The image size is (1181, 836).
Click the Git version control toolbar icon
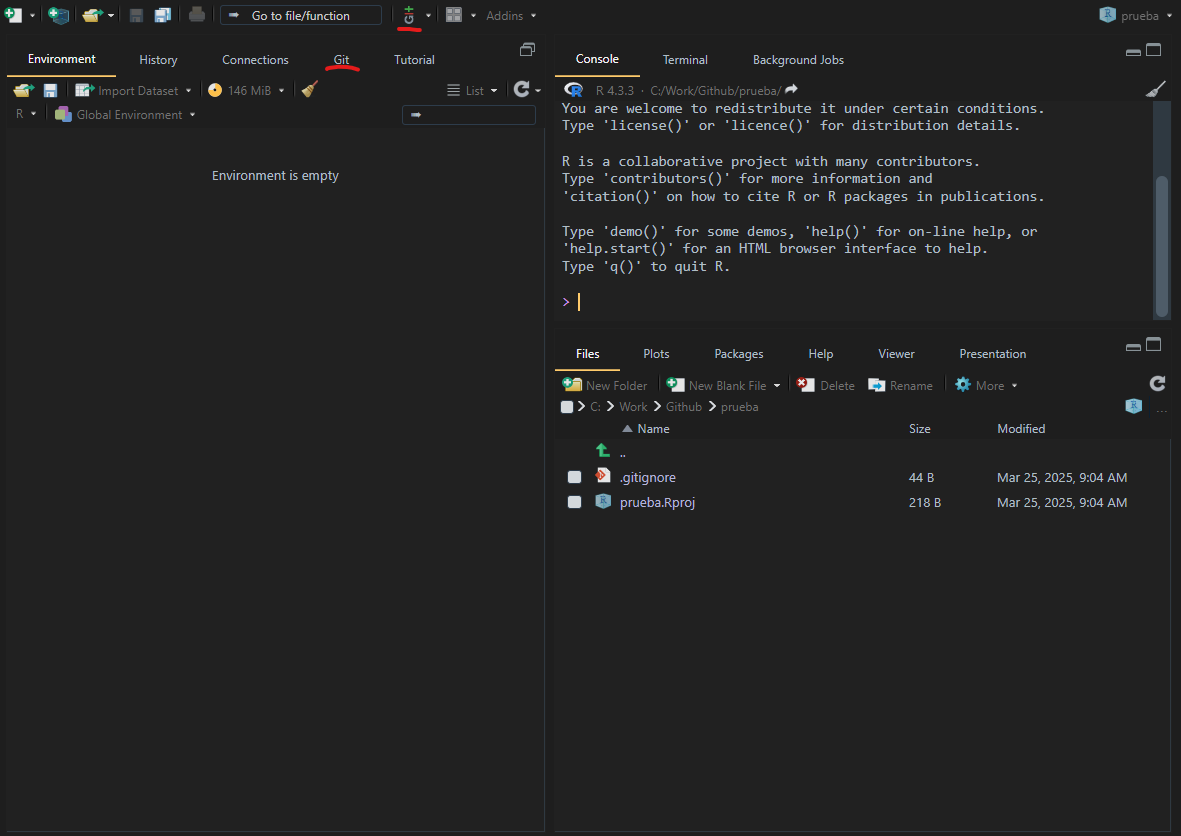point(409,15)
